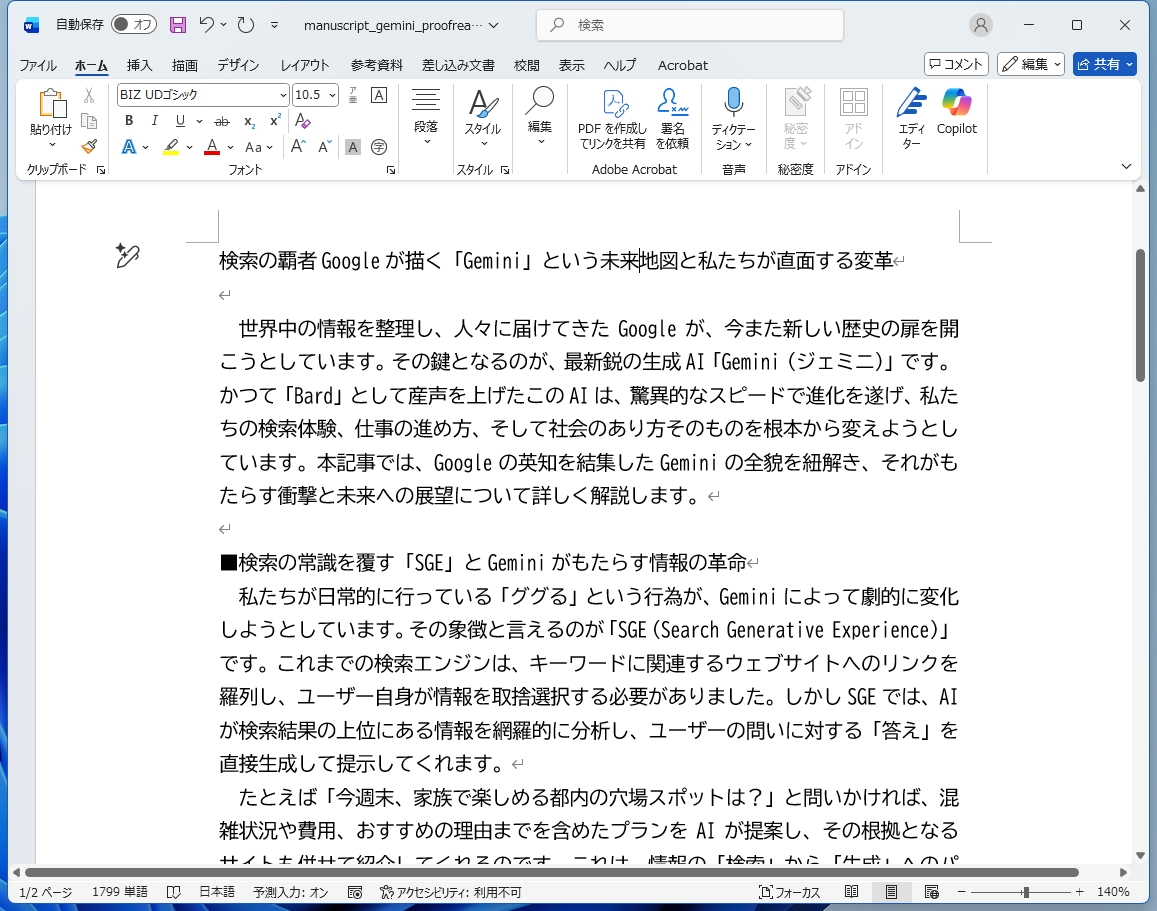Toggle Bold formatting
Screen dimensions: 1157x911
129,121
